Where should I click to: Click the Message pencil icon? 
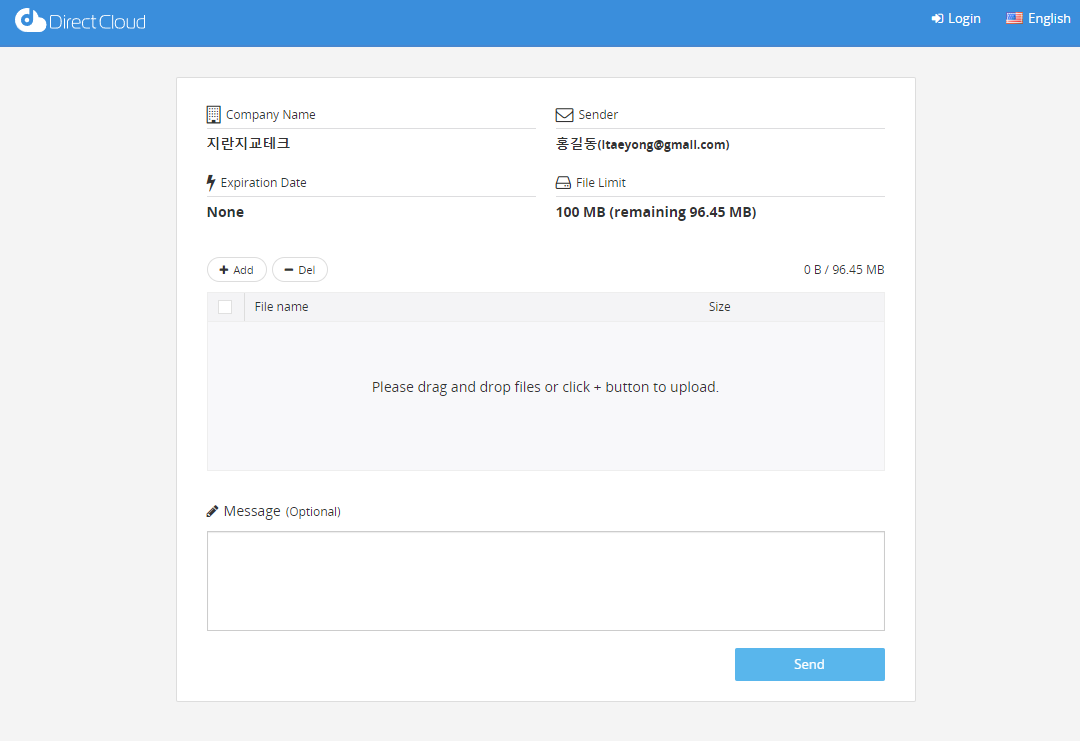pos(212,511)
